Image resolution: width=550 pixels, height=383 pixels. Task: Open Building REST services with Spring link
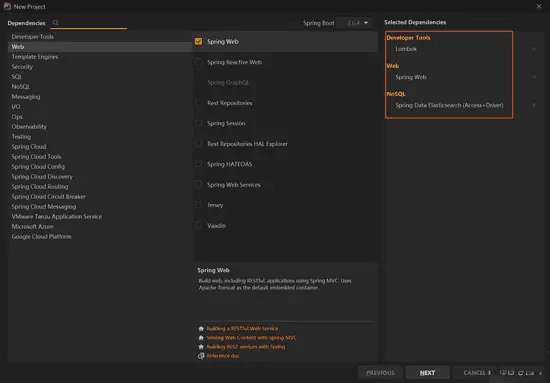pyautogui.click(x=246, y=347)
